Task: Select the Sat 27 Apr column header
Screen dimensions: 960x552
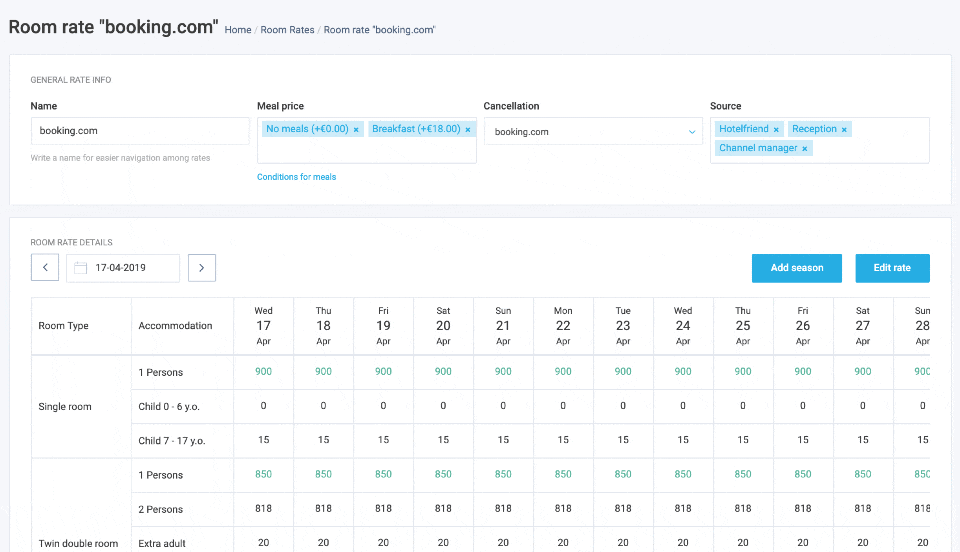Action: 863,326
